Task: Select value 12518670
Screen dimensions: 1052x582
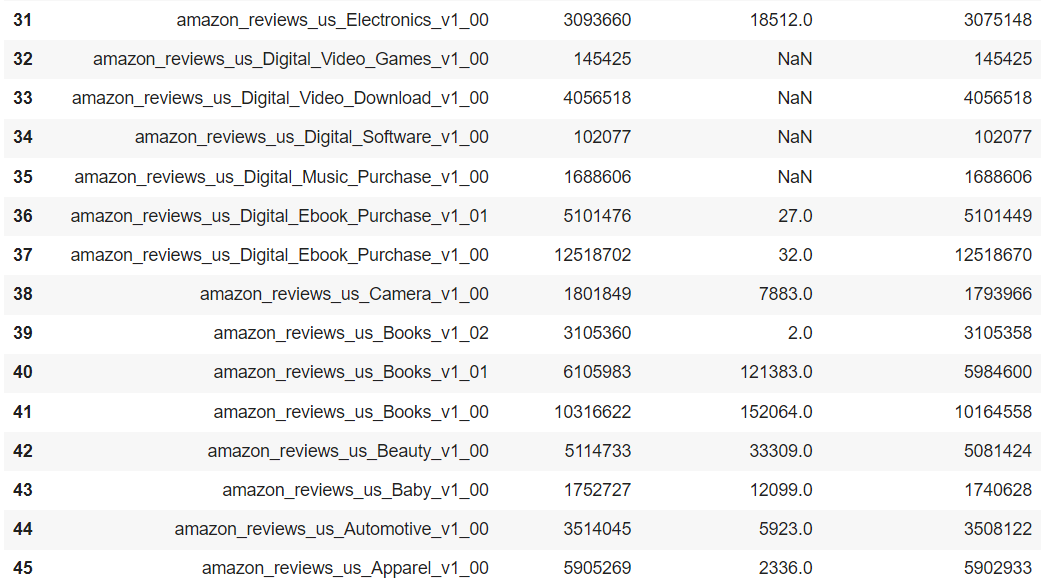Action: (993, 255)
